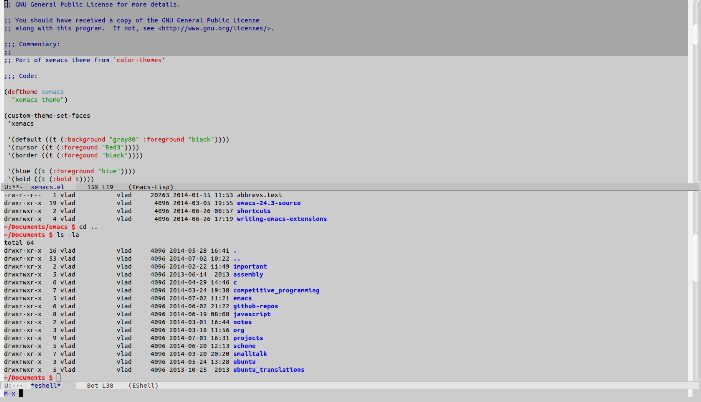701x402 pixels.
Task: Click the writing-emacs-extensions directory entry
Action: 279,218
